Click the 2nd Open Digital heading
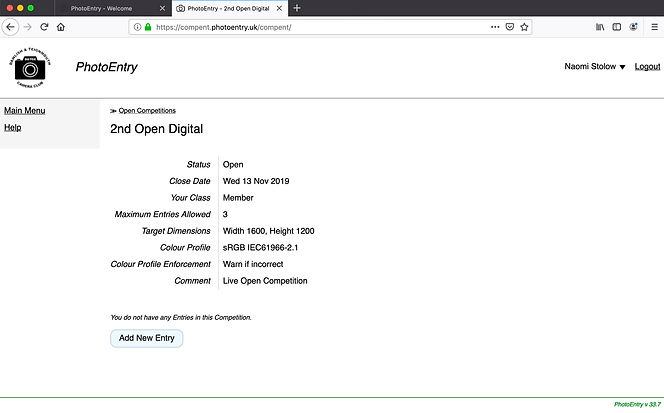 click(156, 129)
